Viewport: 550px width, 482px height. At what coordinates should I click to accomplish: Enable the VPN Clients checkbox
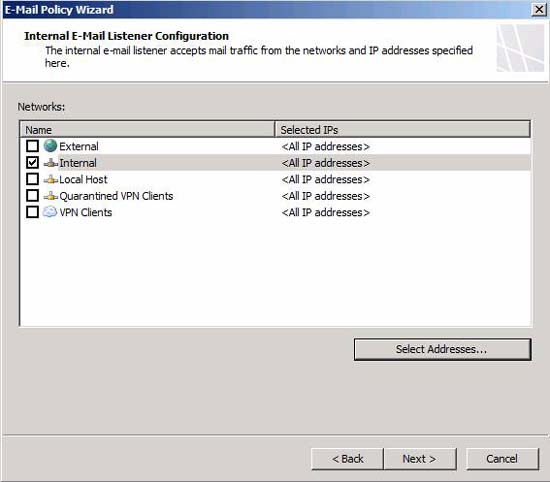pyautogui.click(x=32, y=212)
